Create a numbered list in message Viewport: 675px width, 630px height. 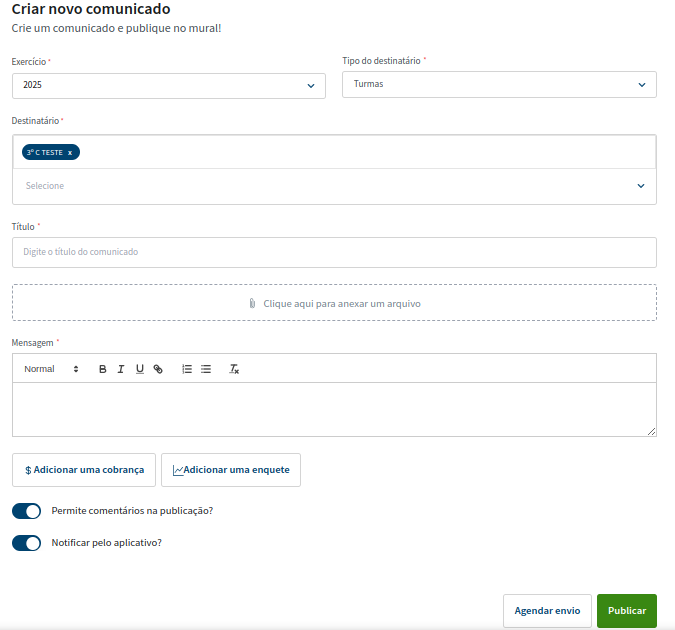[x=187, y=369]
